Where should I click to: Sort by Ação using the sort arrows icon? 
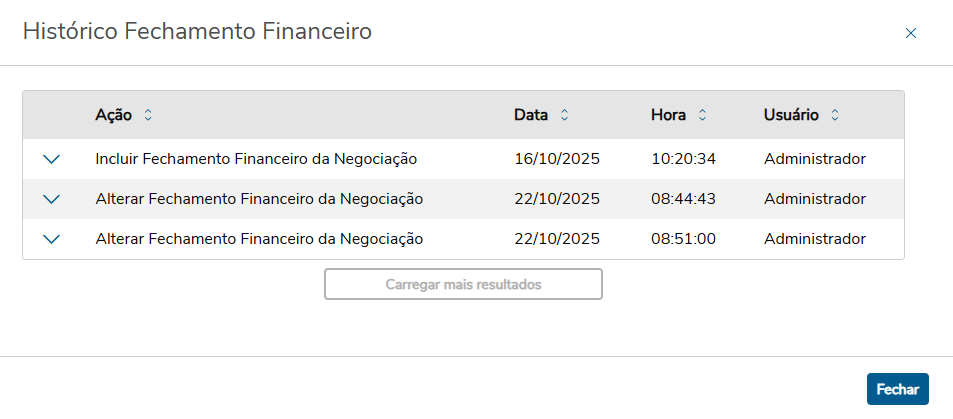pos(148,115)
